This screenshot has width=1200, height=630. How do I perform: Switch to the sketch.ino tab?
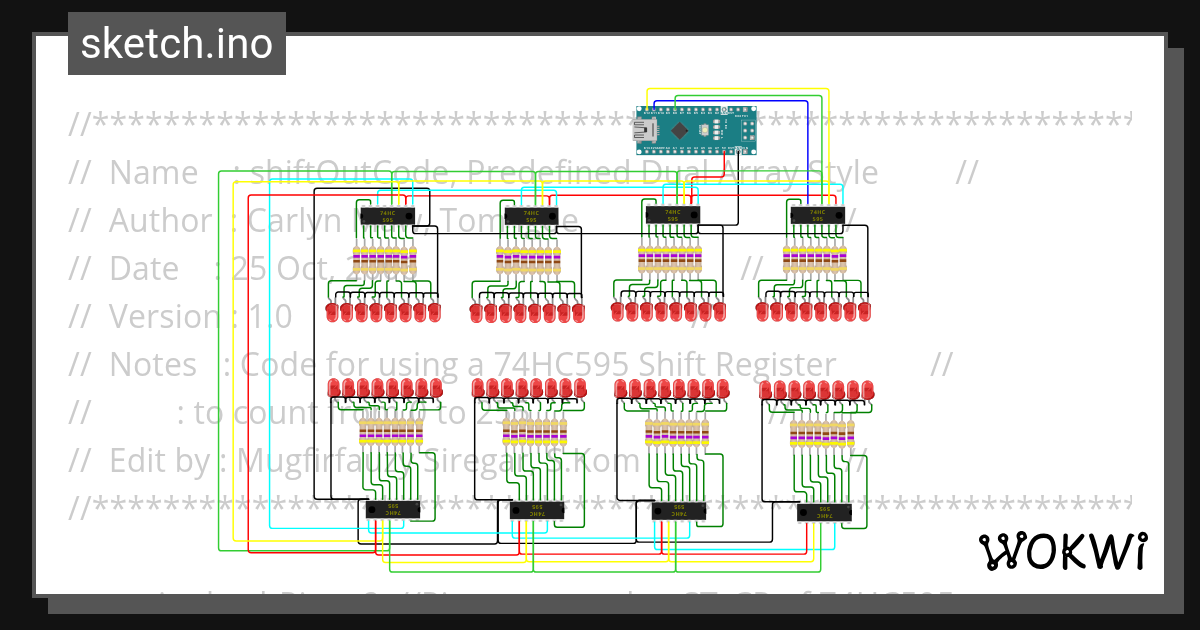[x=176, y=43]
